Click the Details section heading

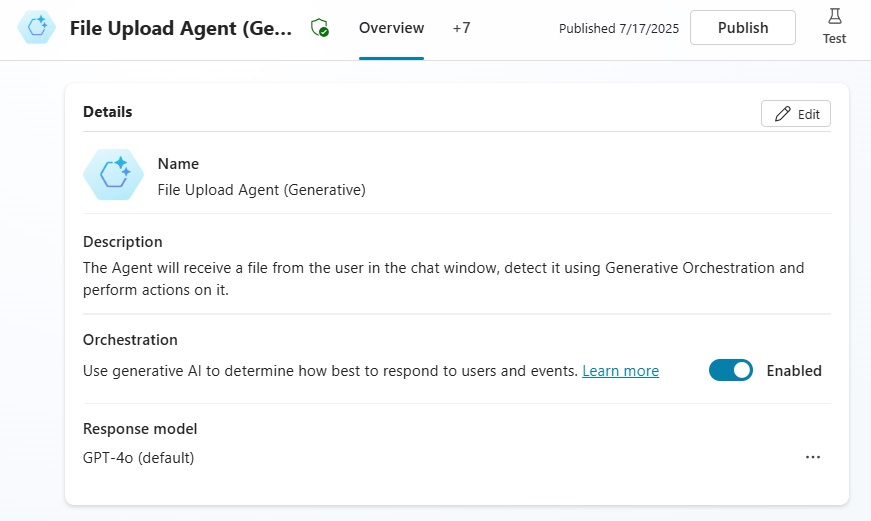coord(108,112)
